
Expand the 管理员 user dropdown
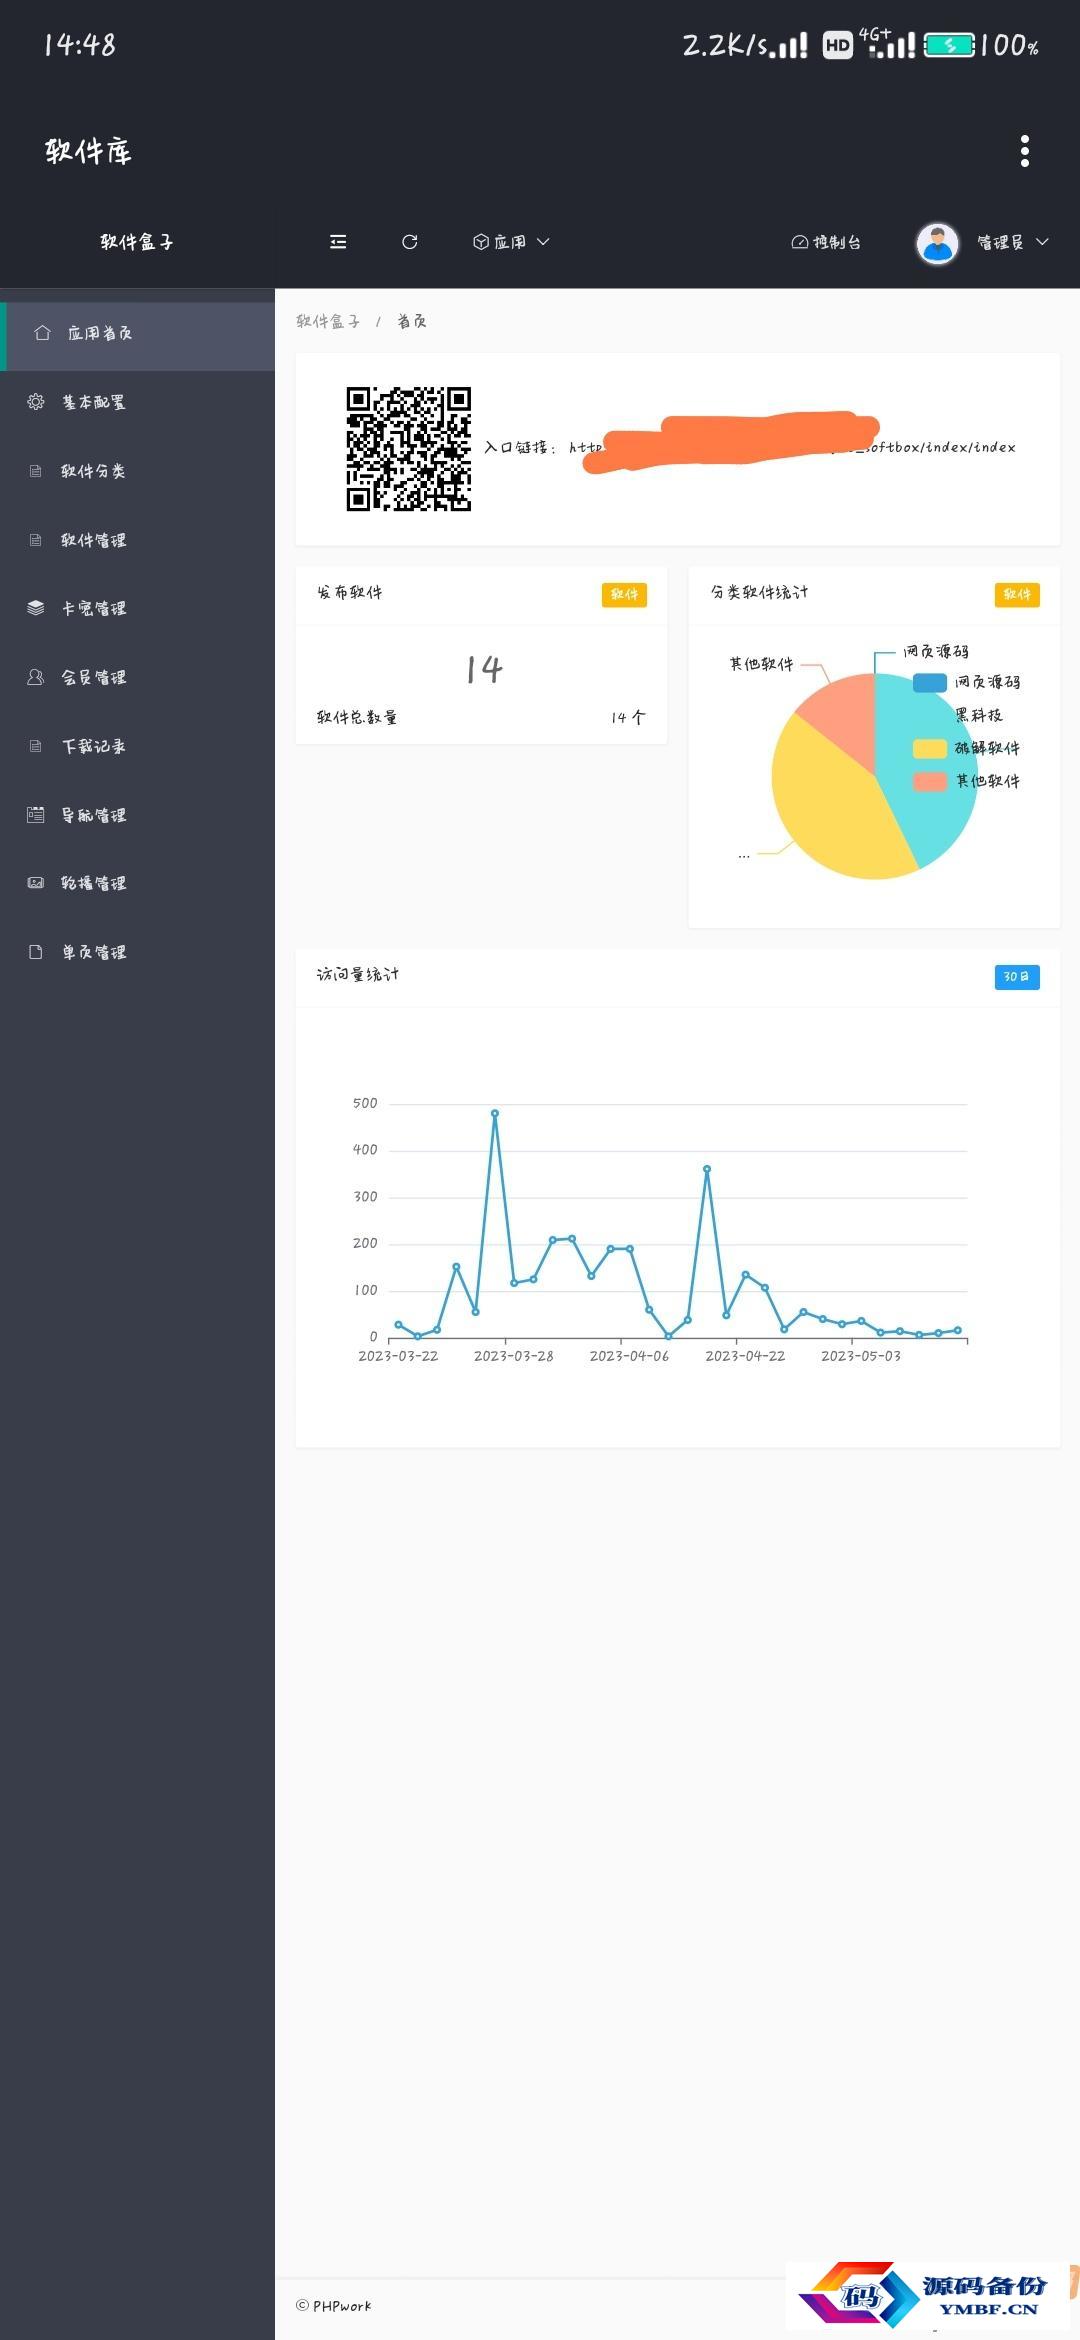(1012, 242)
